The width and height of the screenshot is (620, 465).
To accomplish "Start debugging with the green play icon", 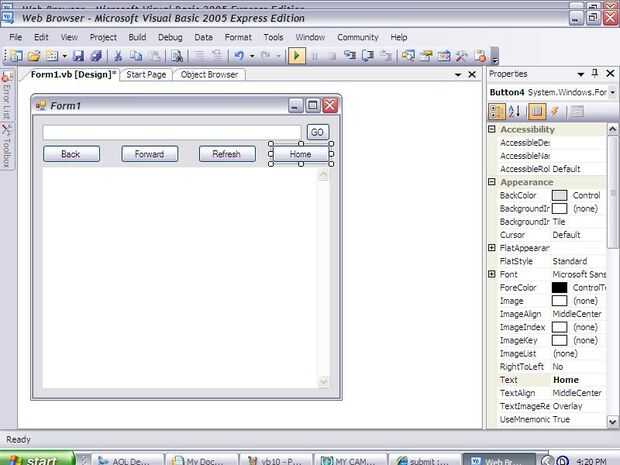I will coord(297,56).
